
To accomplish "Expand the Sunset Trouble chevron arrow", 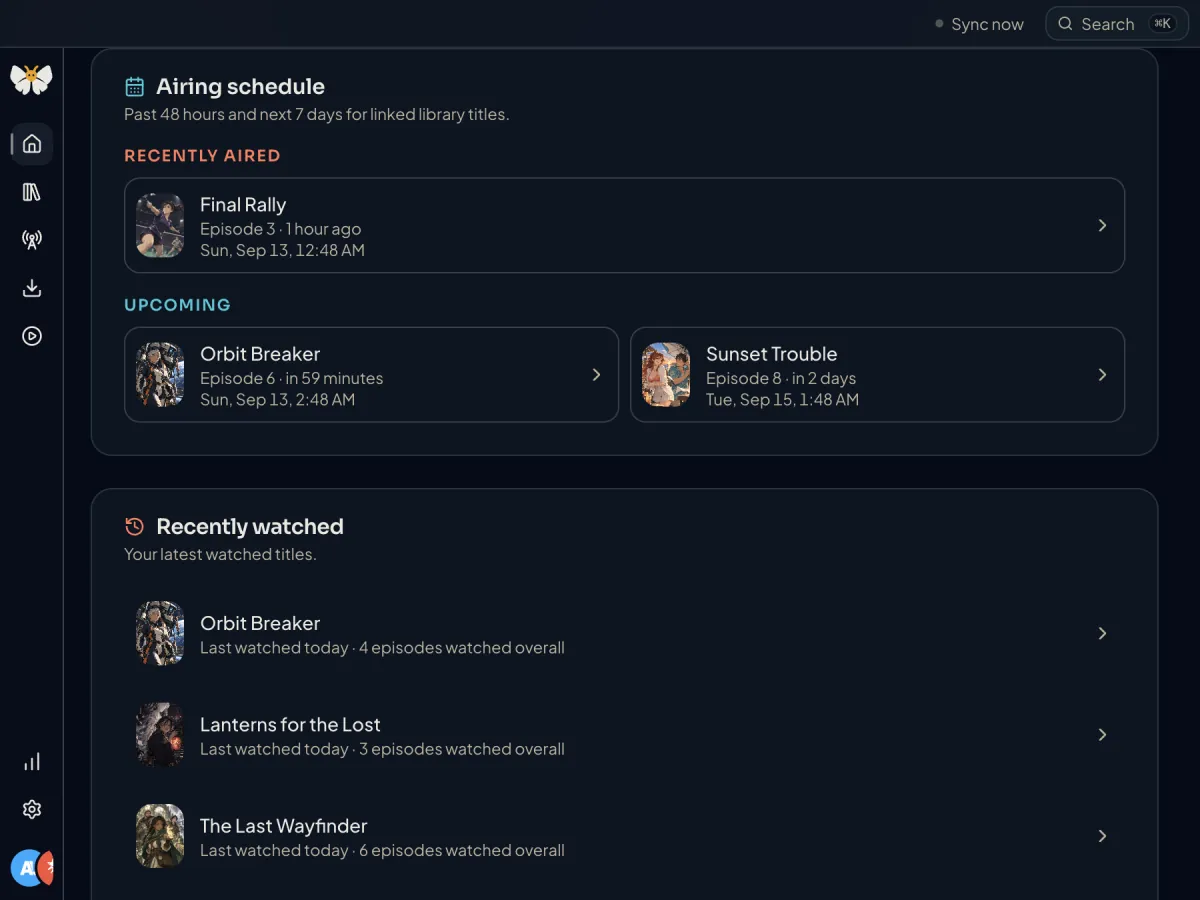I will (1102, 375).
